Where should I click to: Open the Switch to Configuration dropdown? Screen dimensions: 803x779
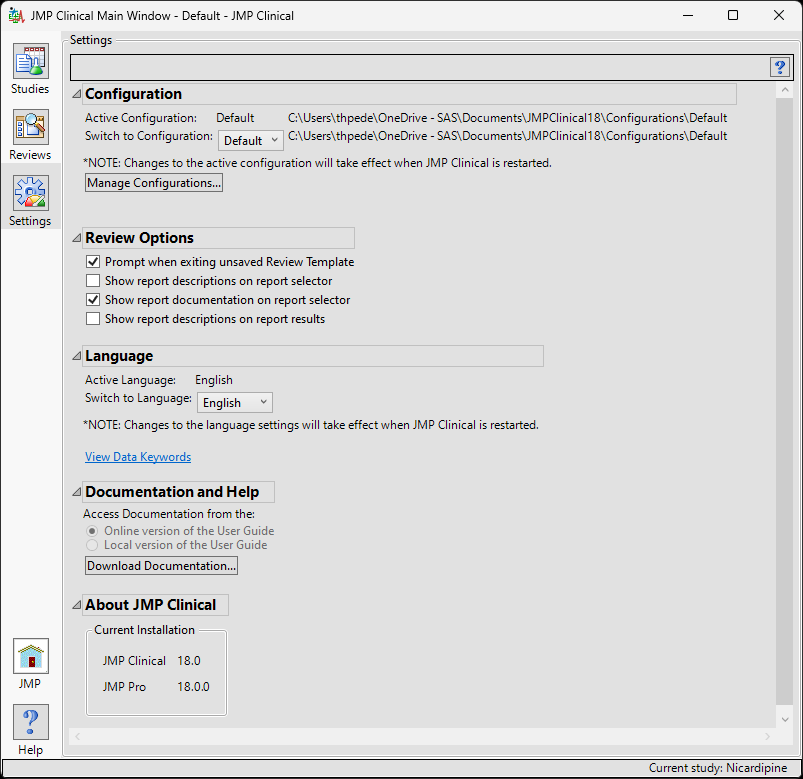click(251, 140)
